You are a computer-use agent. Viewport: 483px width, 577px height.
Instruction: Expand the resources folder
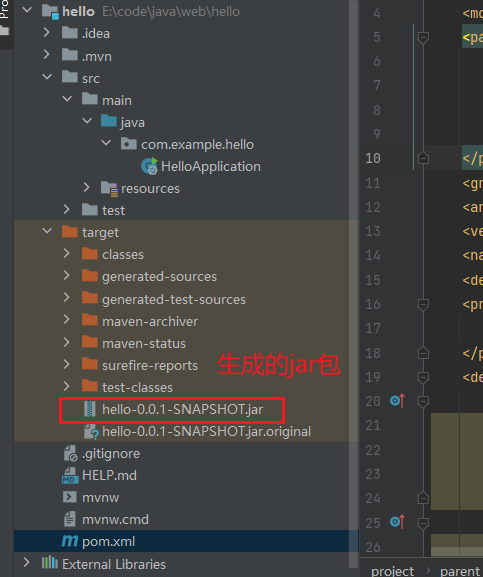click(86, 187)
